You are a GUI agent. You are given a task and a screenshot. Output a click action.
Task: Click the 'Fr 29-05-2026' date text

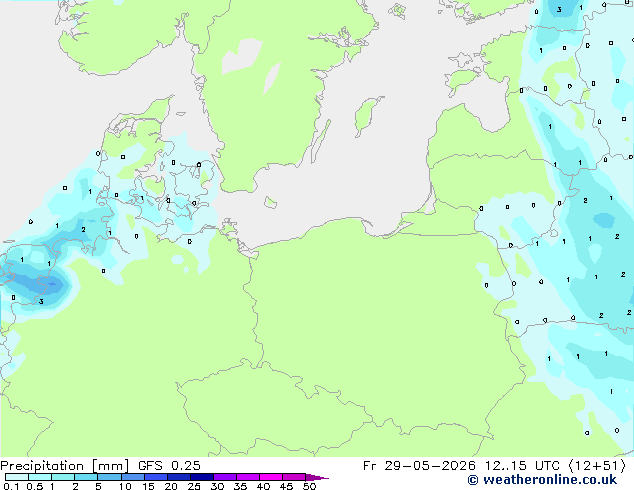click(x=419, y=466)
